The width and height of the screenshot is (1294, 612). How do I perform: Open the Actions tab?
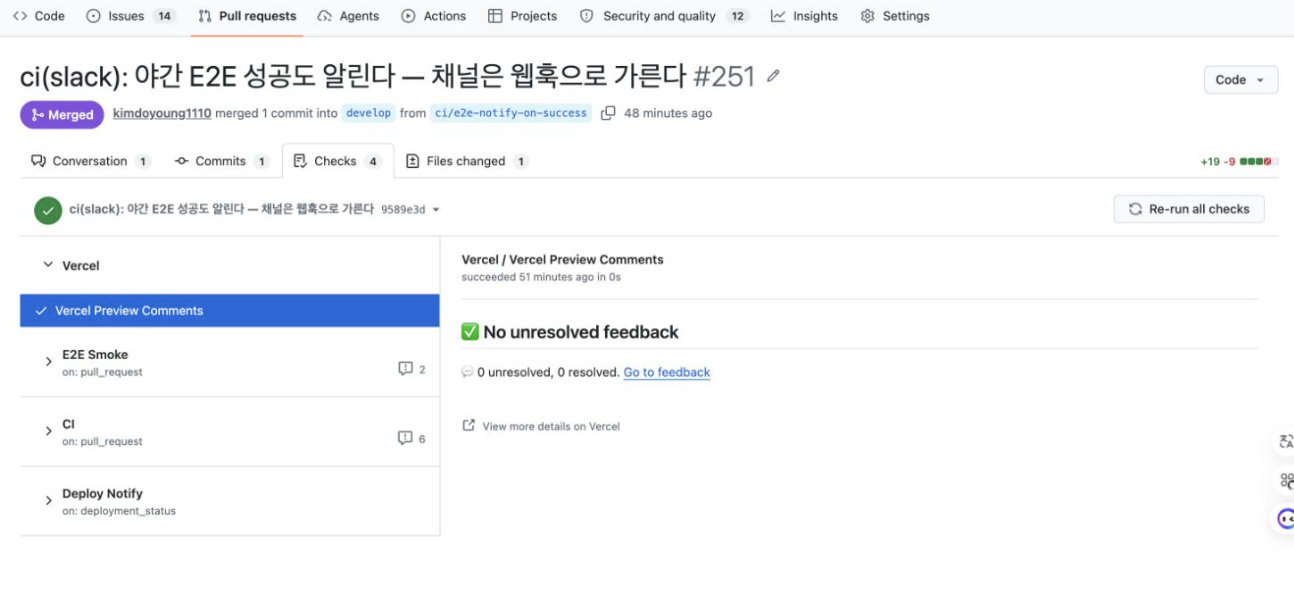click(x=434, y=16)
